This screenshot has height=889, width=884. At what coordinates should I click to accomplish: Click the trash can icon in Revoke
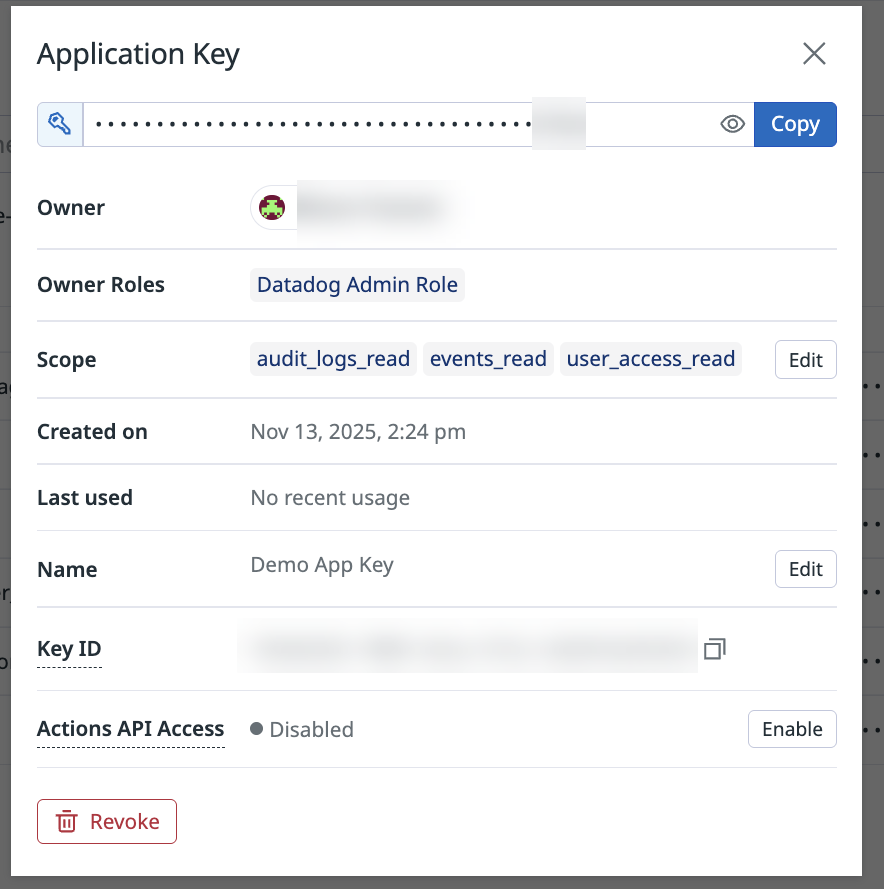67,822
